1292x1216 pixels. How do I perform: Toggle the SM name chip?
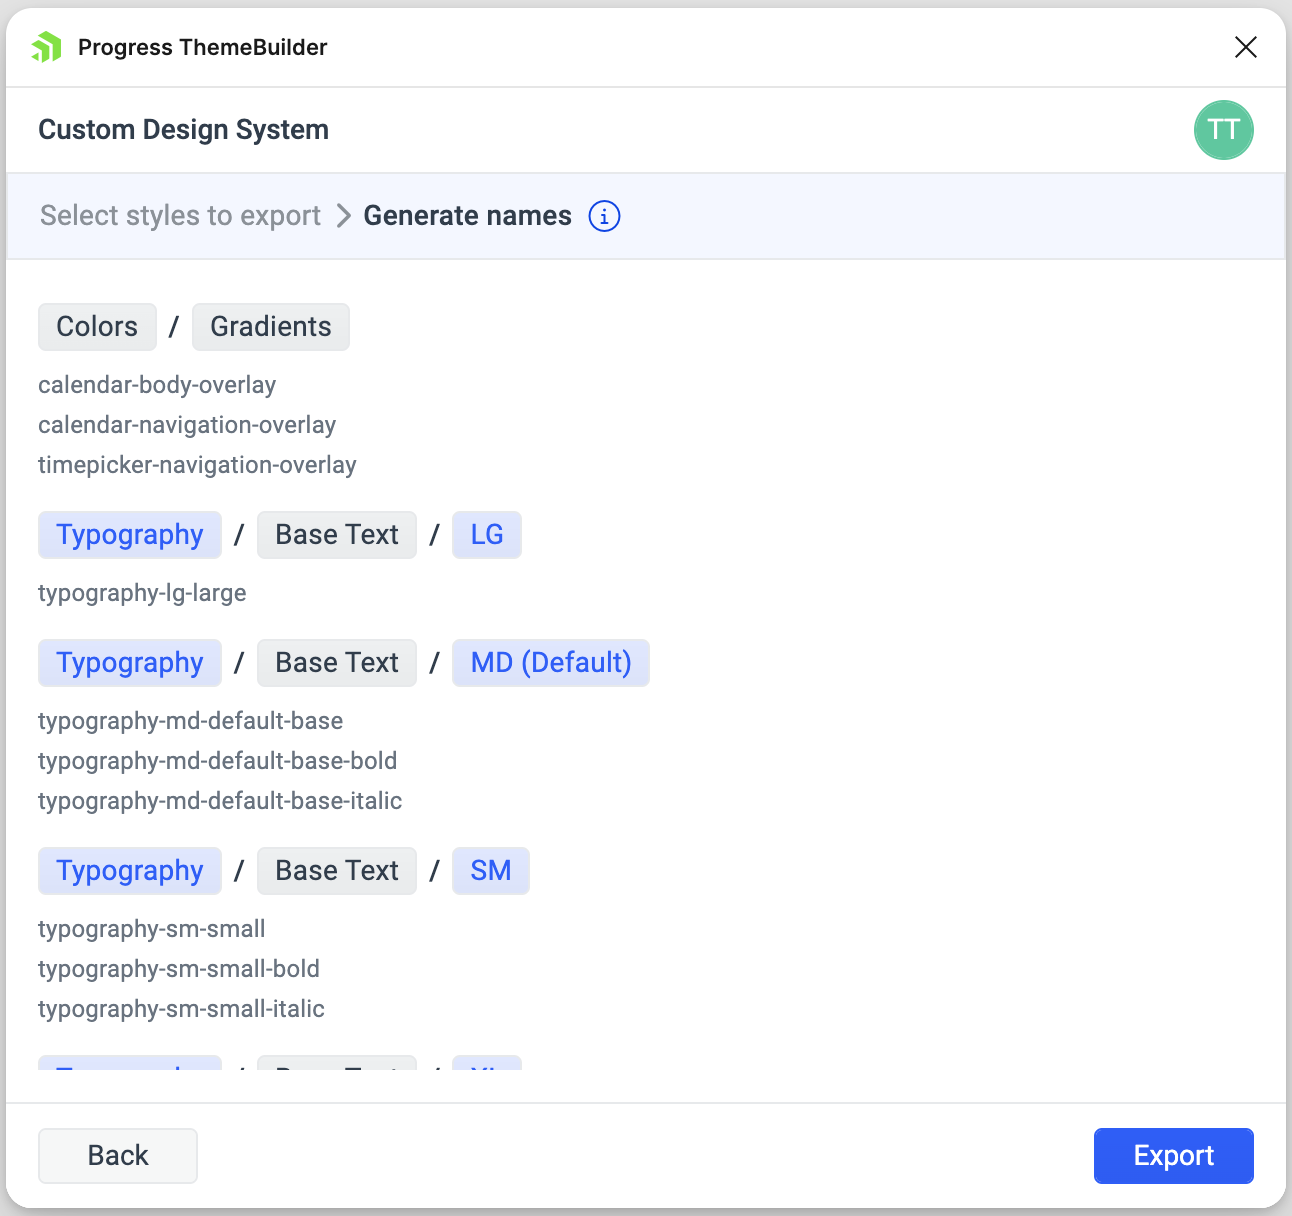(490, 871)
